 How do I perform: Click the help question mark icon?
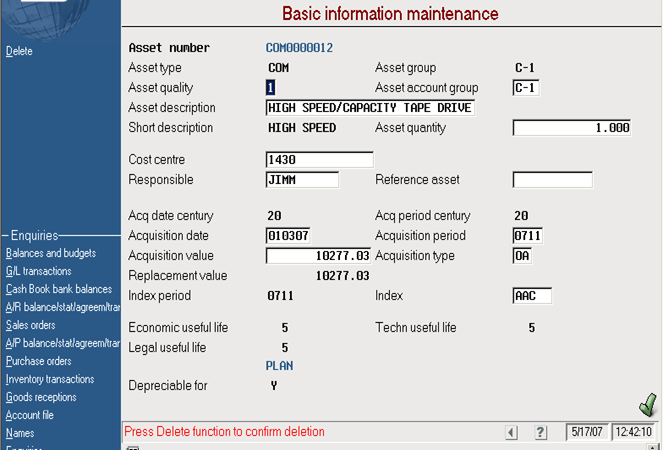point(540,432)
